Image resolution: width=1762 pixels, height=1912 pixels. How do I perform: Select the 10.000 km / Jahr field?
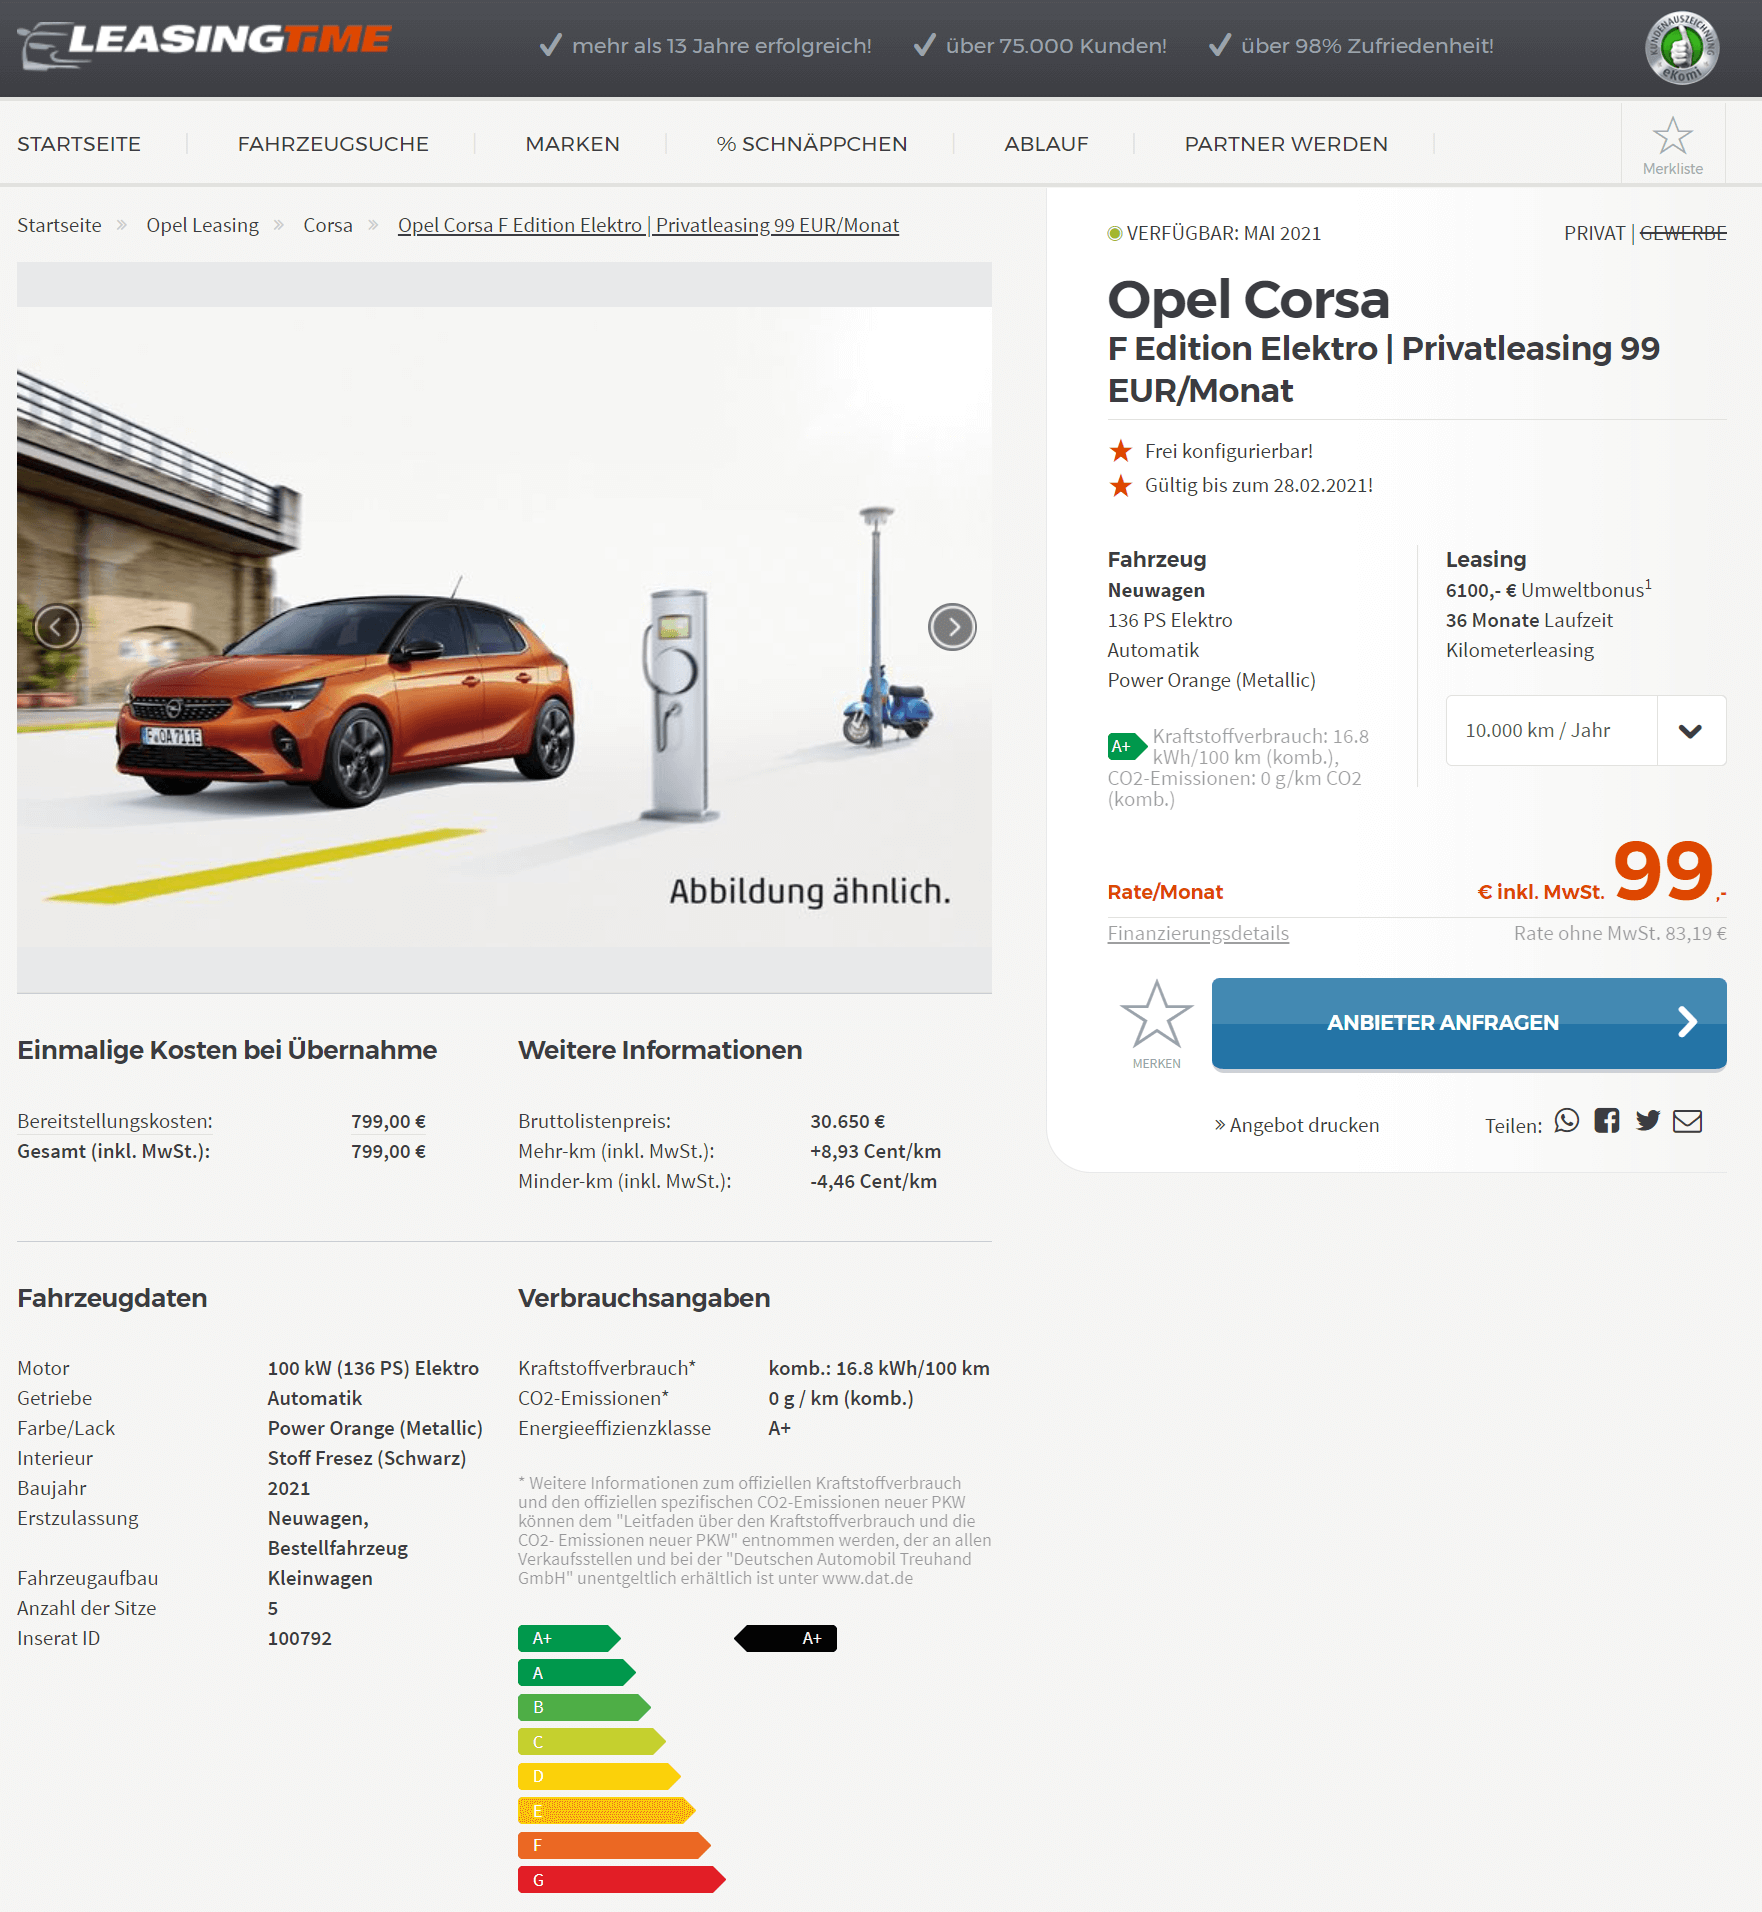(1551, 731)
